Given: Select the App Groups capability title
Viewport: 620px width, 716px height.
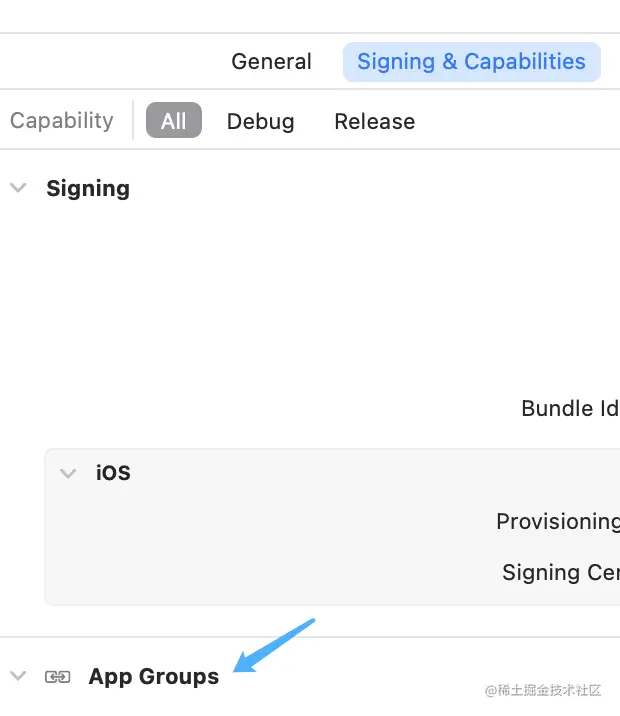Looking at the screenshot, I should point(153,677).
